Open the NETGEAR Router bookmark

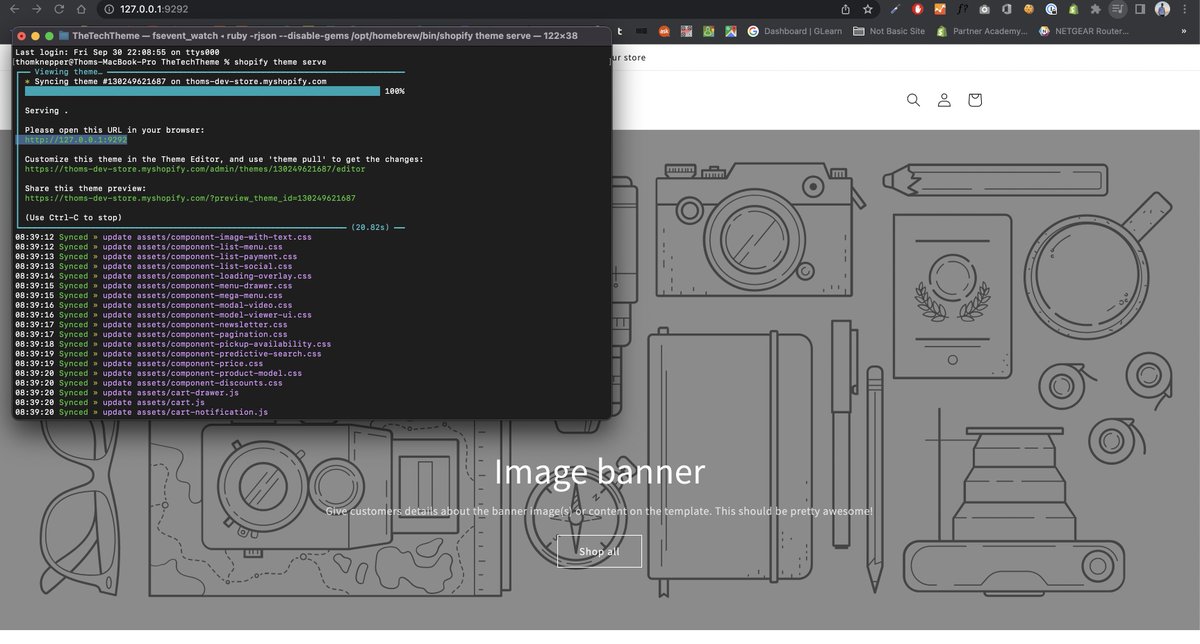1083,31
